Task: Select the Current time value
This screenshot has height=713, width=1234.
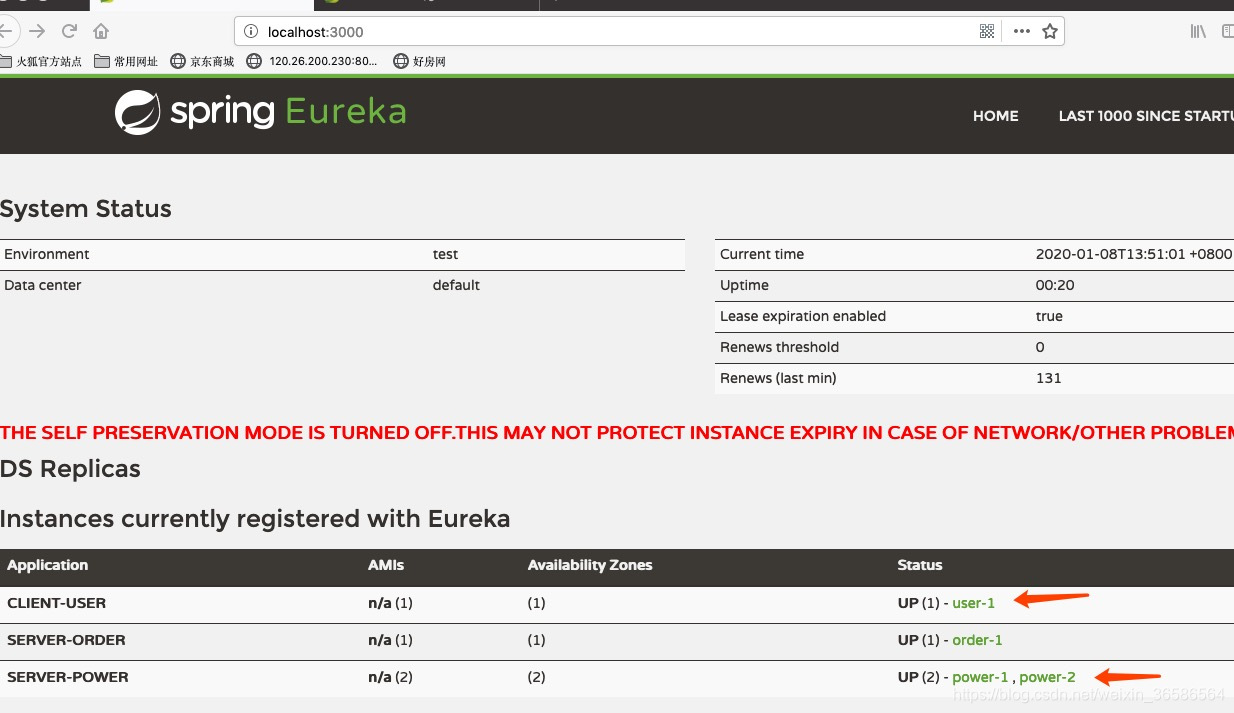Action: tap(1134, 254)
